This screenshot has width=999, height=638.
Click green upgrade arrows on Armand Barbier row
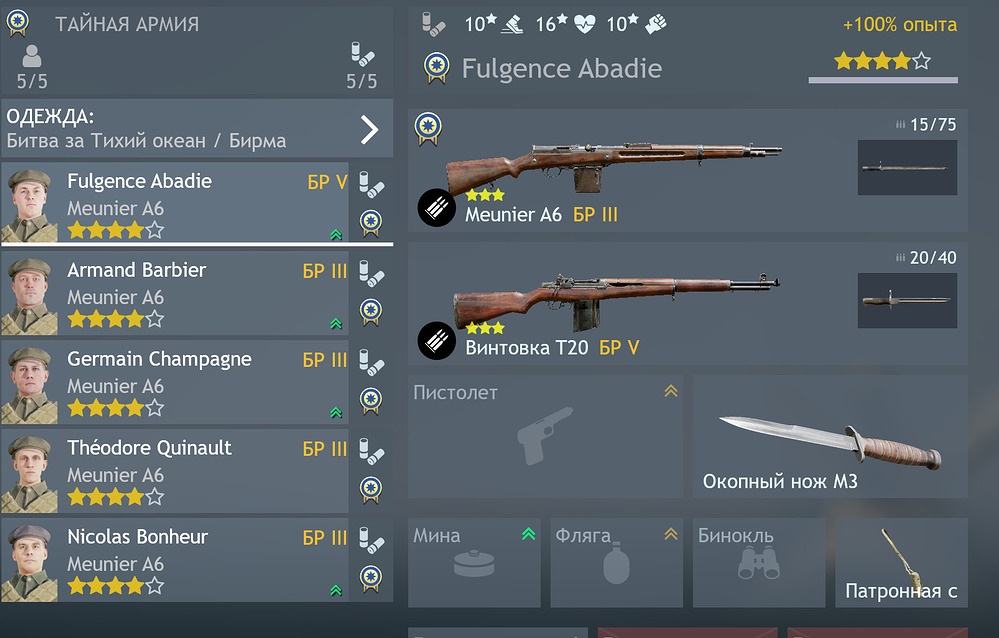[x=336, y=324]
